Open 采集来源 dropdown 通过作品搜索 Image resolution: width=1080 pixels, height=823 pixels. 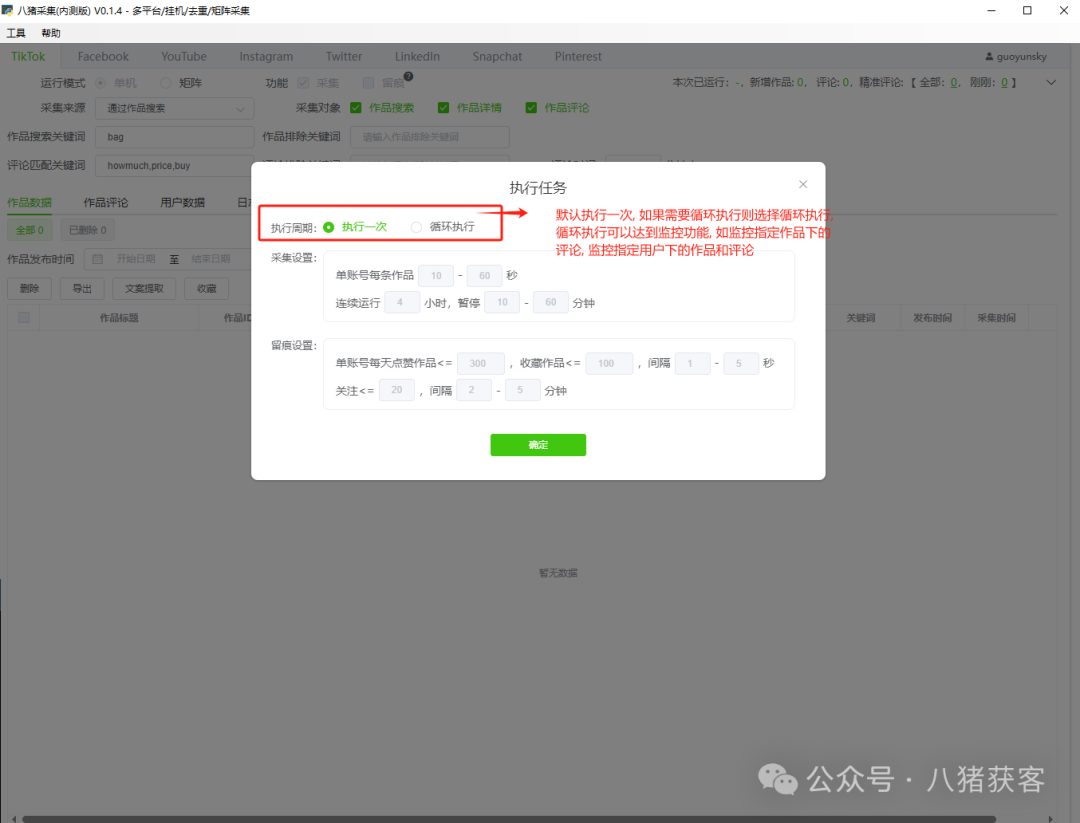175,108
